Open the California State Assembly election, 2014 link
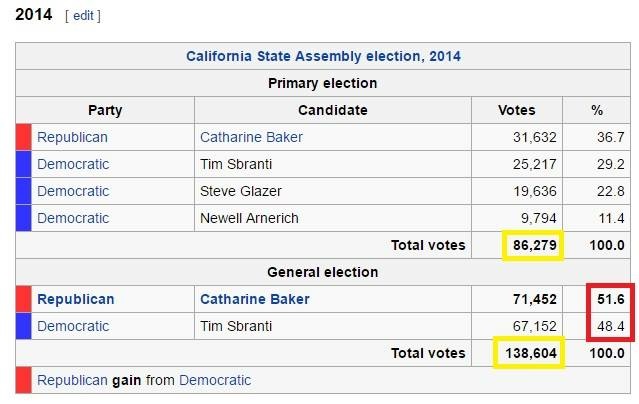Screen dimensions: 639x404 pos(324,56)
